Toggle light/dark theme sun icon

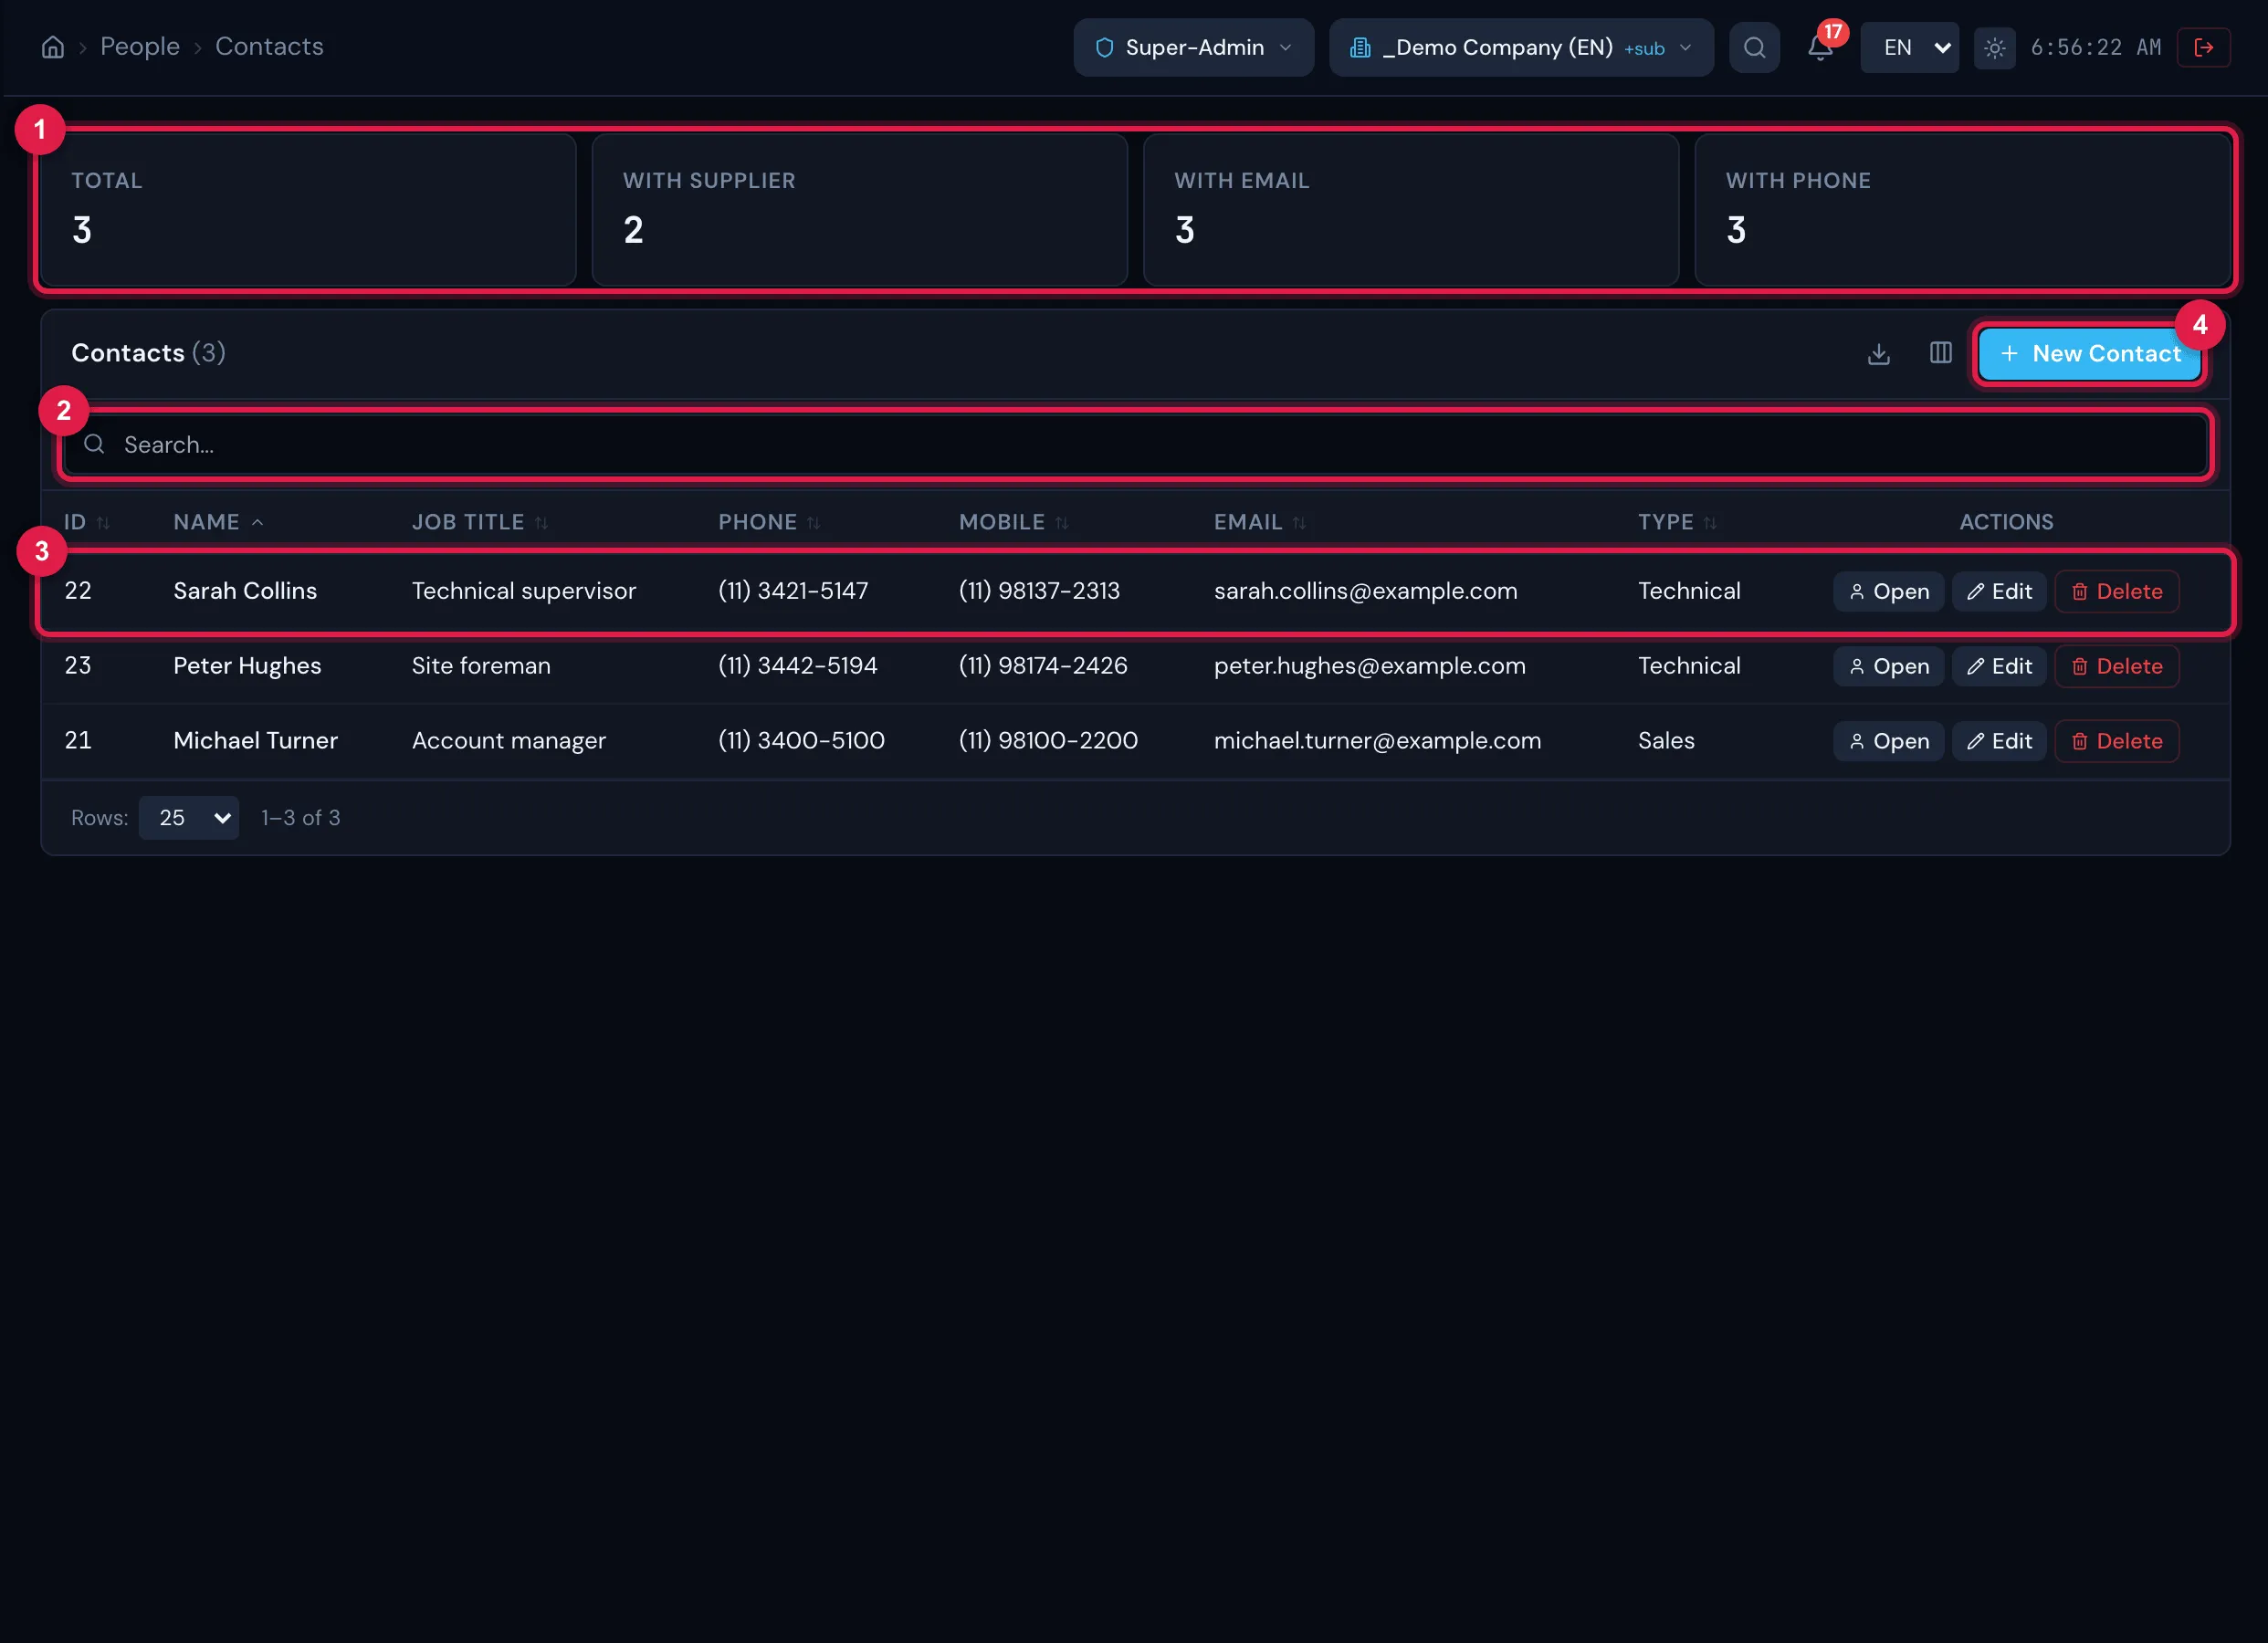pos(1994,47)
